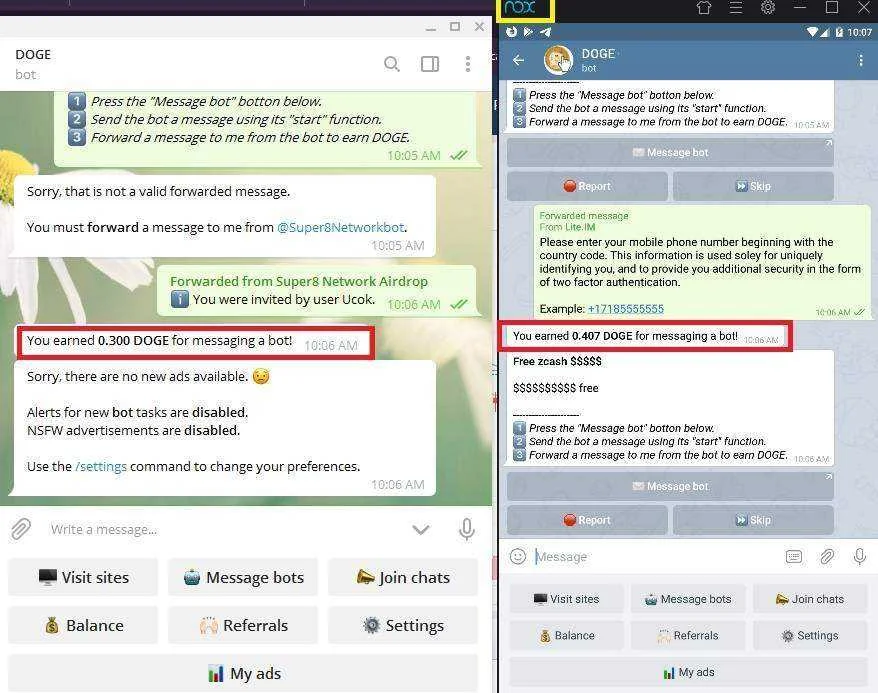878x693 pixels.
Task: Open search in the desktop DOGE chat
Action: pos(391,64)
